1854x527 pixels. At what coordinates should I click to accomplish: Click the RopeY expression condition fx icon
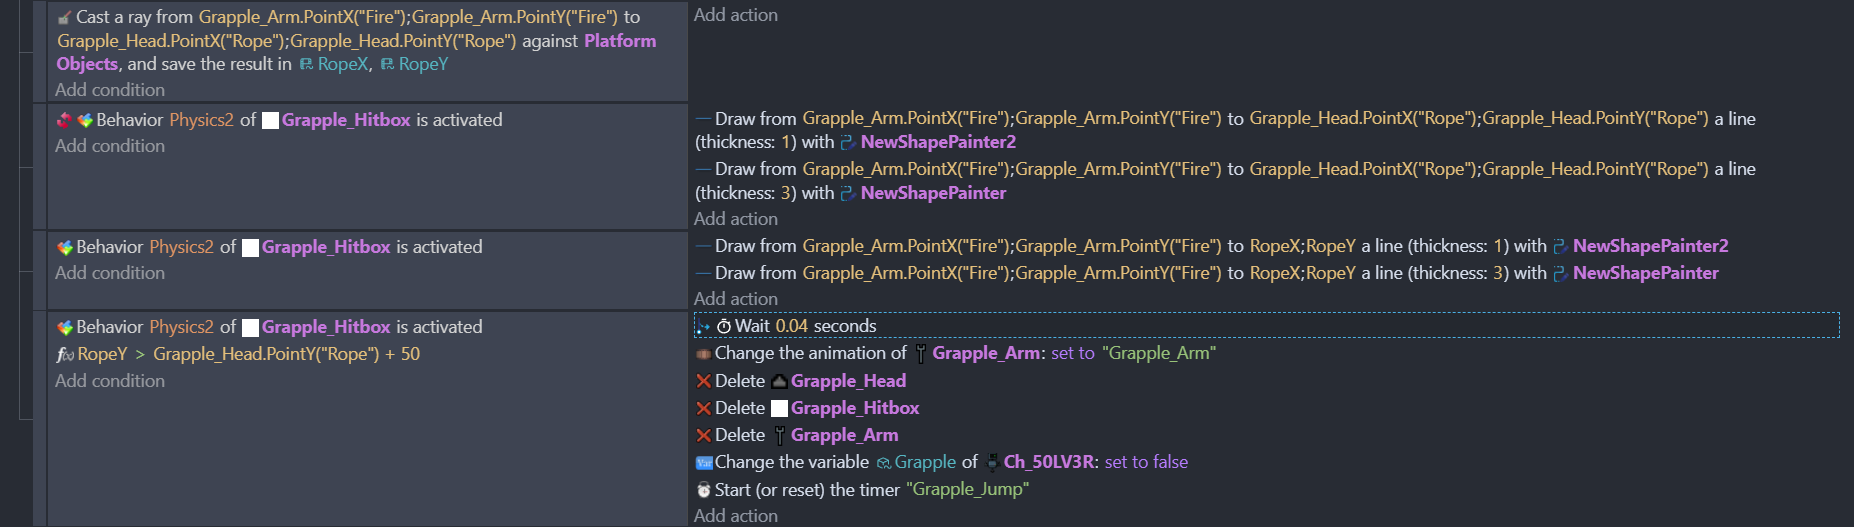tap(65, 354)
